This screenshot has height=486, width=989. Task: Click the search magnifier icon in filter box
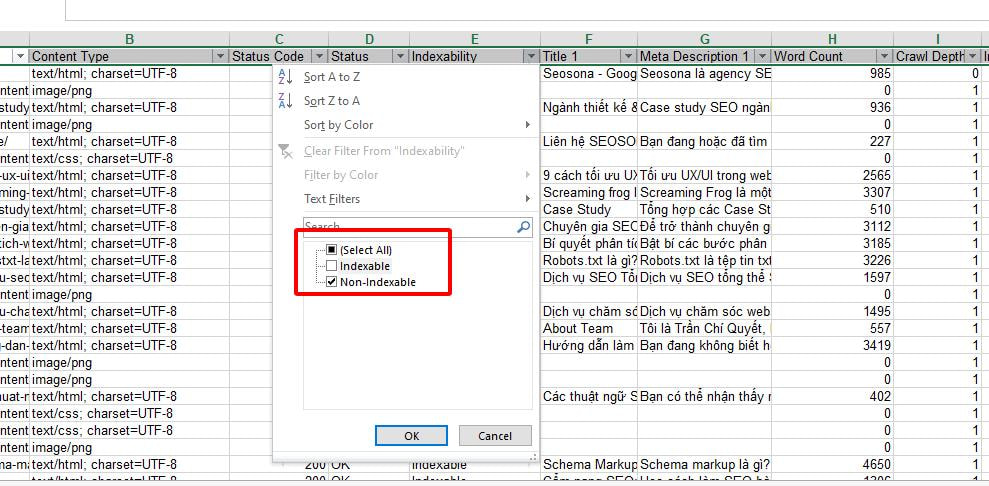[523, 227]
